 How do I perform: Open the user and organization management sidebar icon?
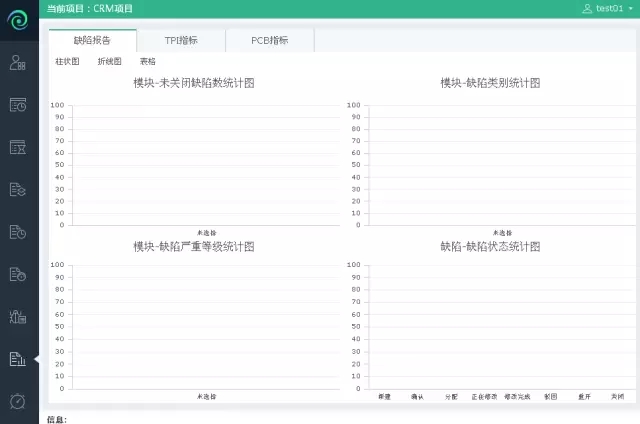(18, 63)
